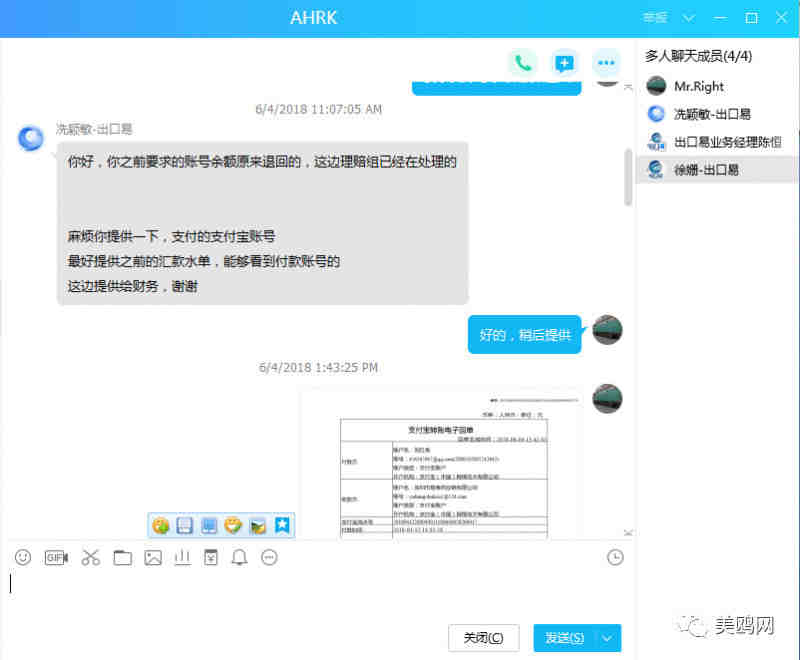This screenshot has height=660, width=800.
Task: Click the orange-green round icon starting the floating toolbar
Action: 161,525
